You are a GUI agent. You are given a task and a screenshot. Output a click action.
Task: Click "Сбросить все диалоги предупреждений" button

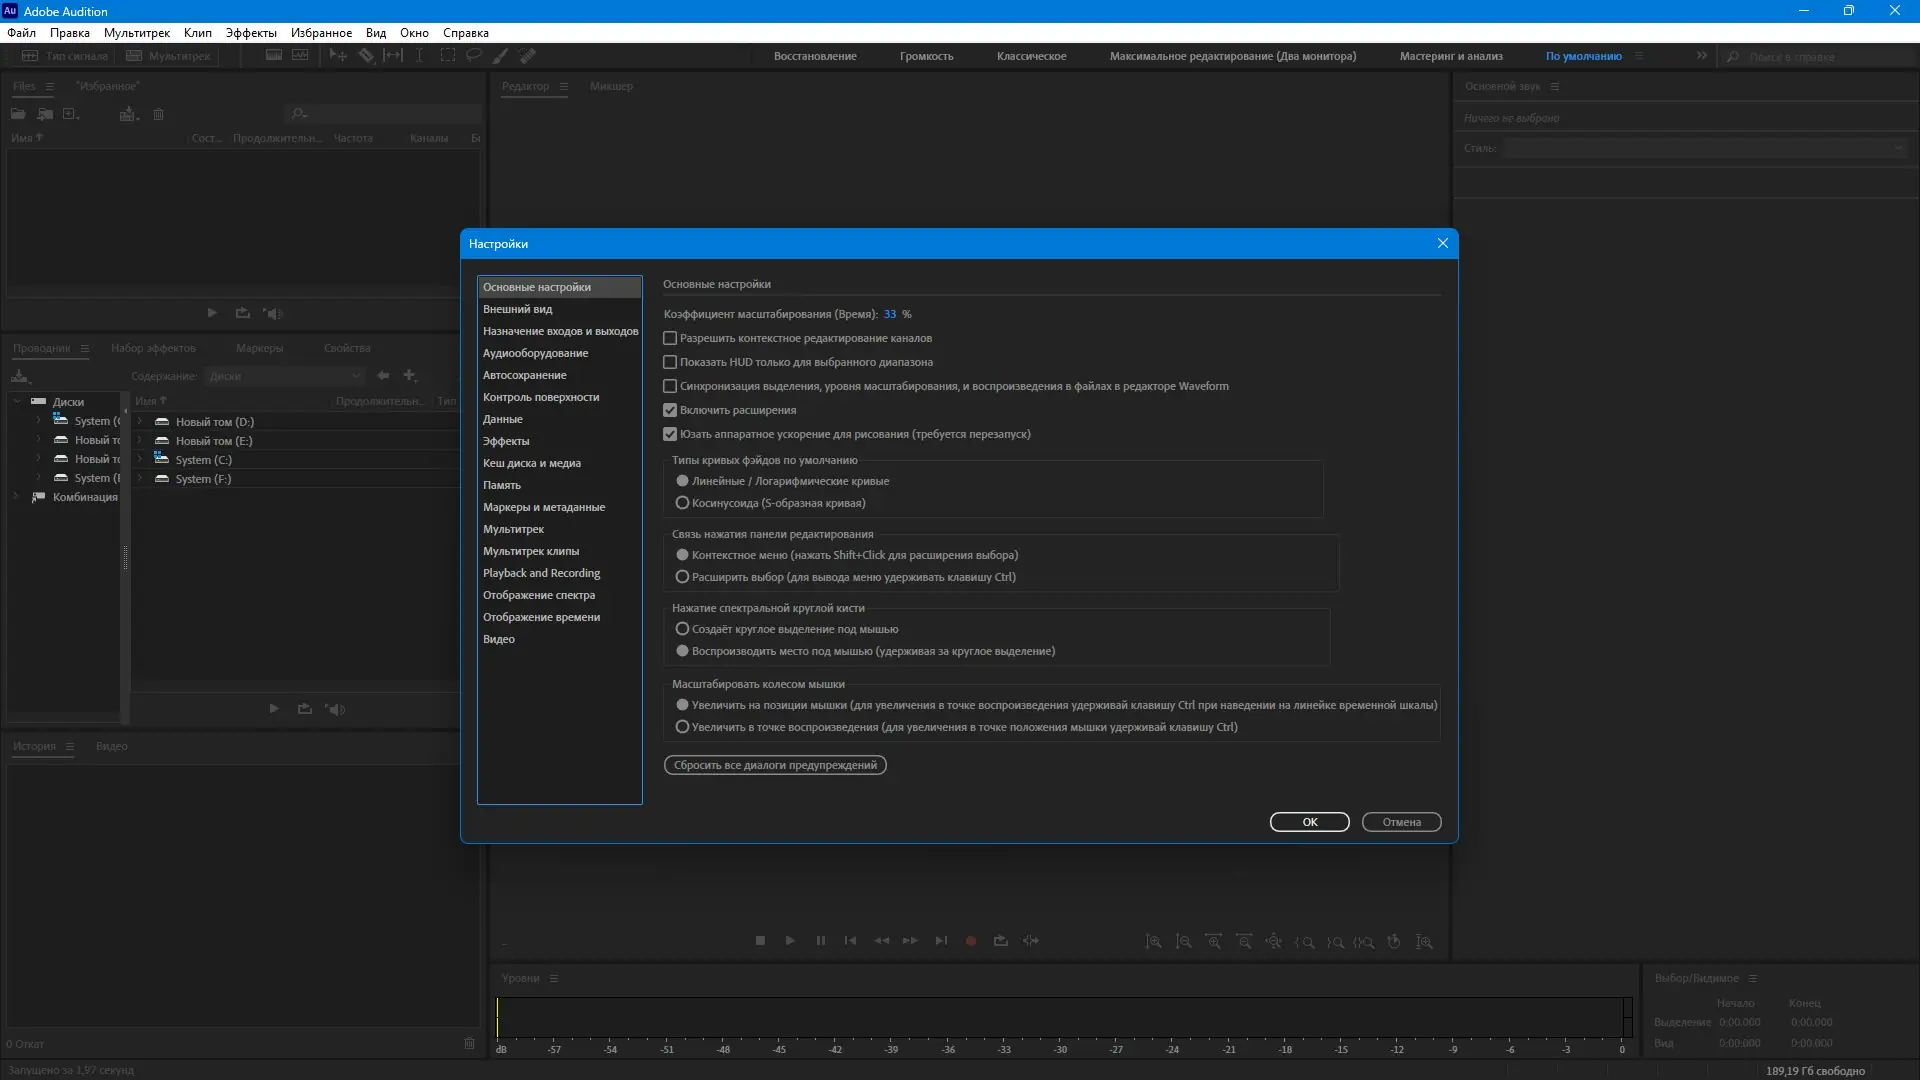click(775, 765)
